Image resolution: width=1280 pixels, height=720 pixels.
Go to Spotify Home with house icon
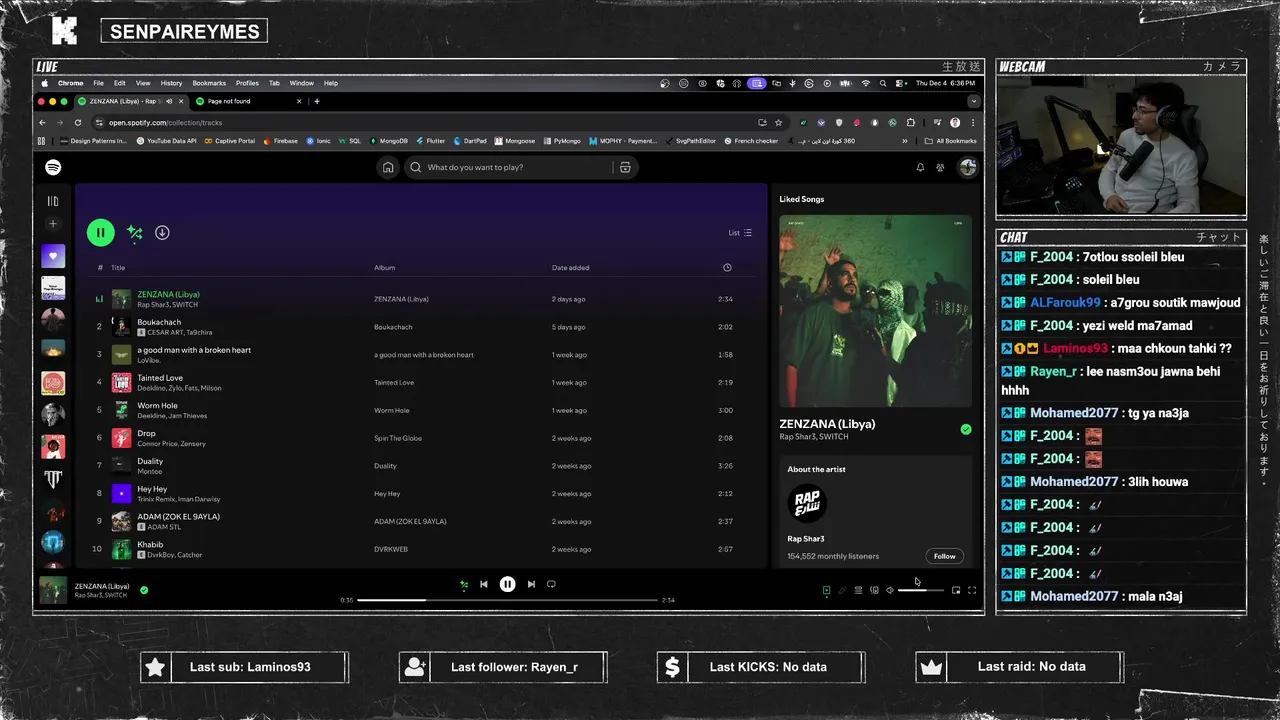coord(388,167)
